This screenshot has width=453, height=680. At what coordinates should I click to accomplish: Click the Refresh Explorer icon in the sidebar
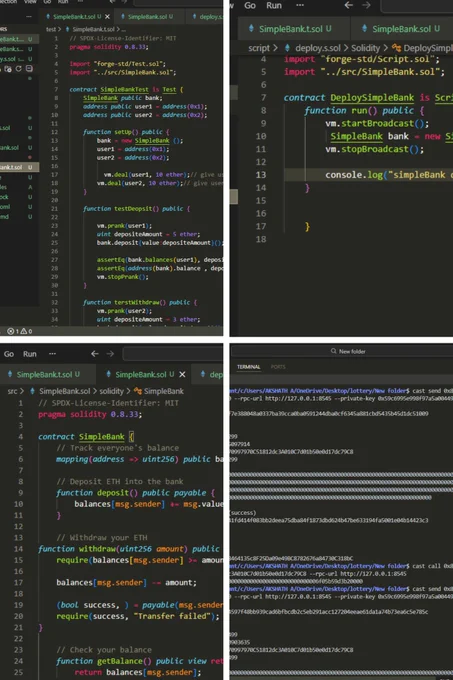18,69
